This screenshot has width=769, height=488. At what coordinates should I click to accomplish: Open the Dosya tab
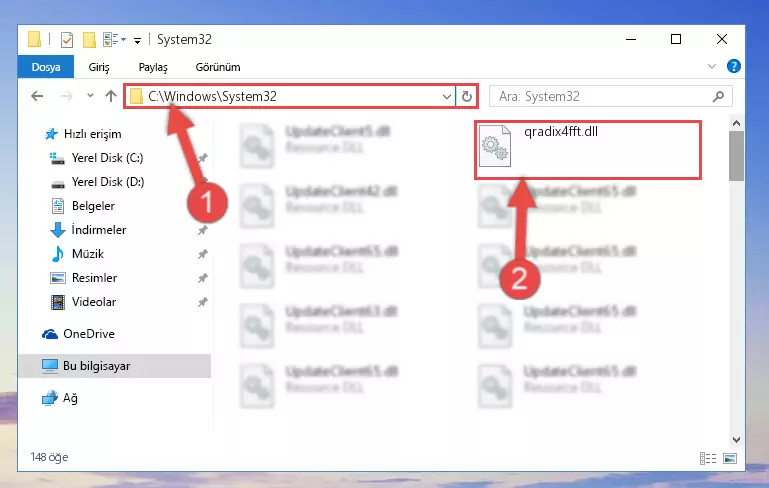(46, 67)
